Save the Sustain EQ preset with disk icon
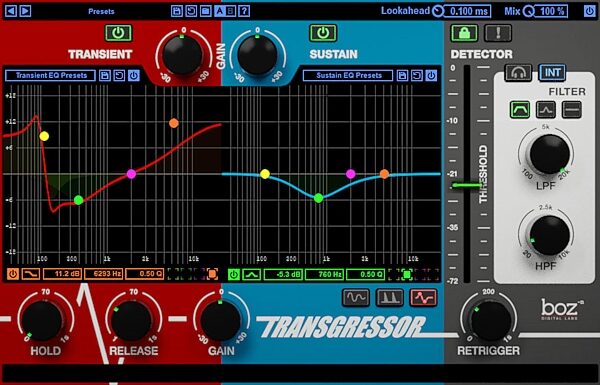The image size is (600, 385). pos(402,75)
